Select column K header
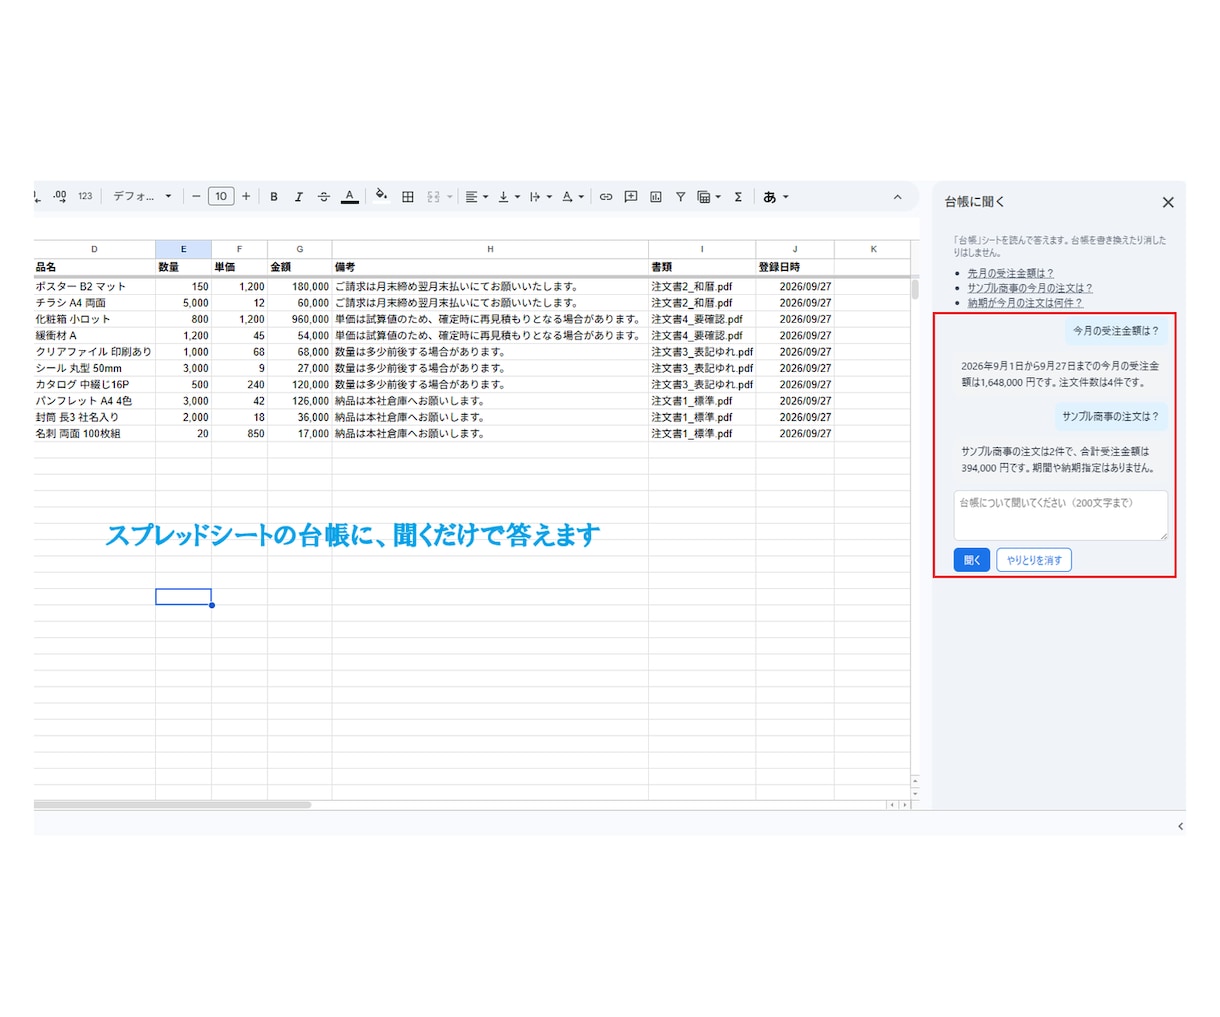The height and width of the screenshot is (1017, 1220). tap(873, 249)
